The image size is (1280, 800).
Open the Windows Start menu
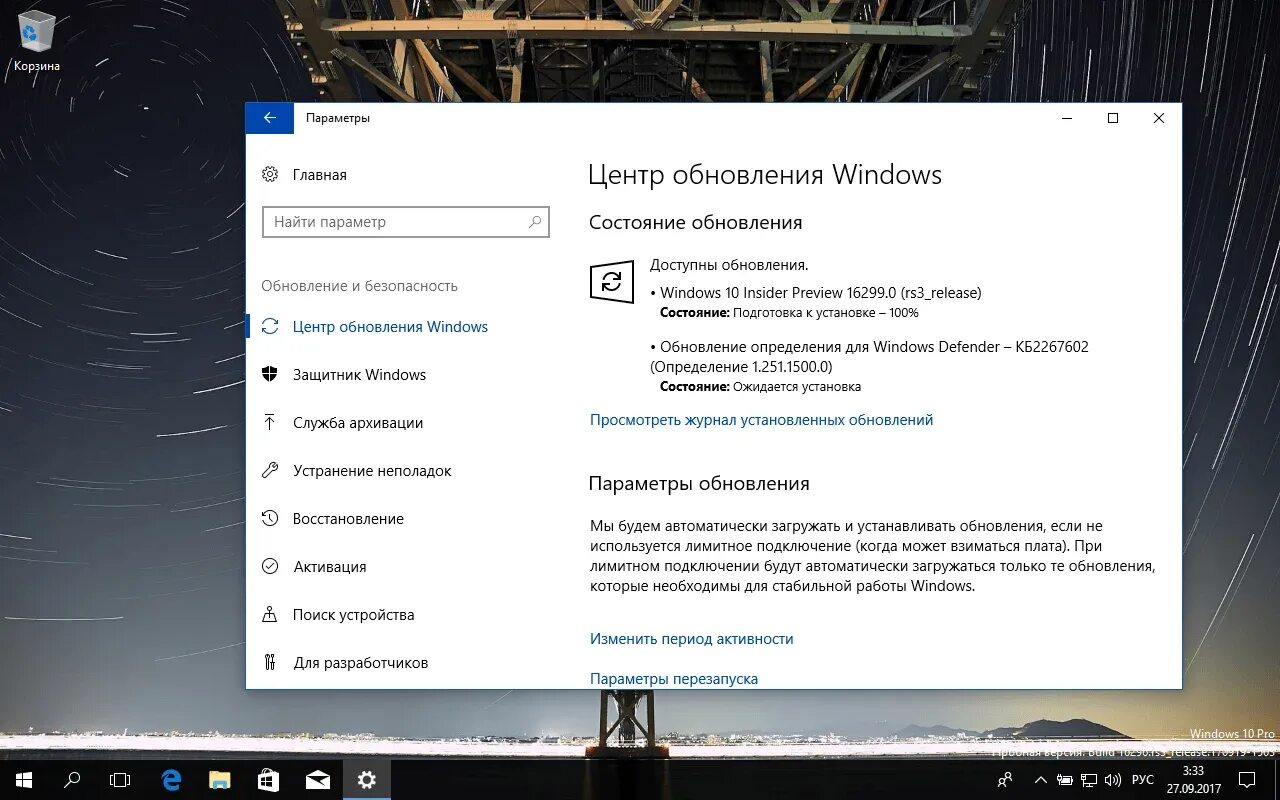24,780
